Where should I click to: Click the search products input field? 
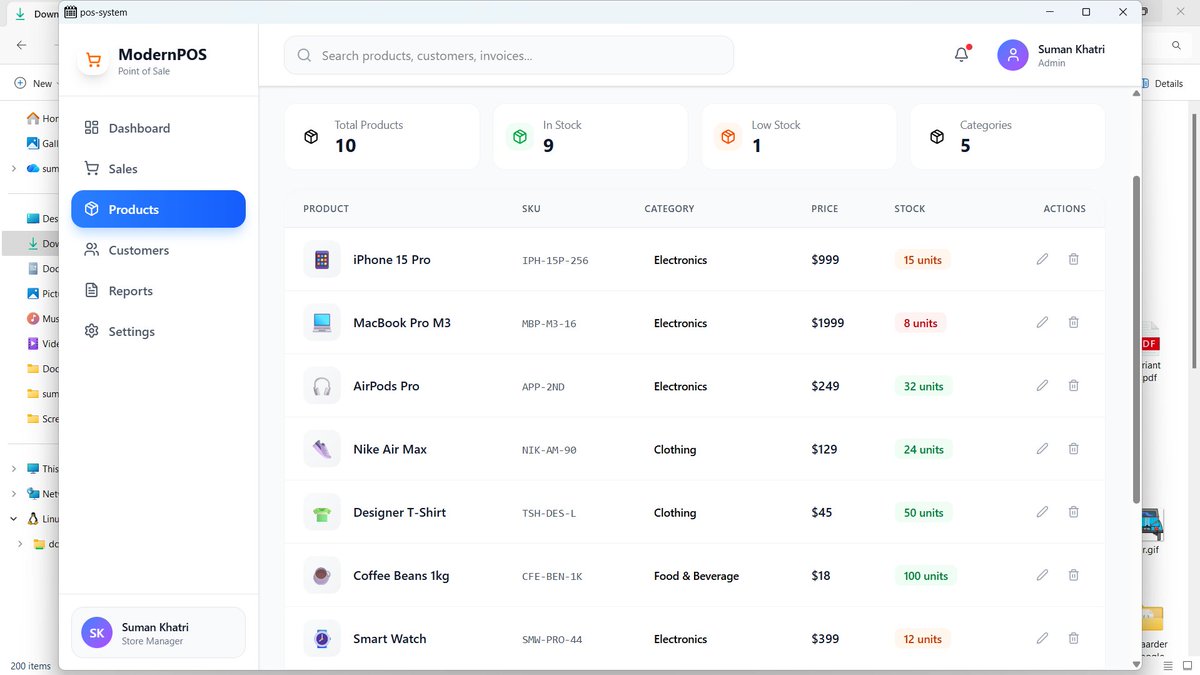tap(508, 55)
